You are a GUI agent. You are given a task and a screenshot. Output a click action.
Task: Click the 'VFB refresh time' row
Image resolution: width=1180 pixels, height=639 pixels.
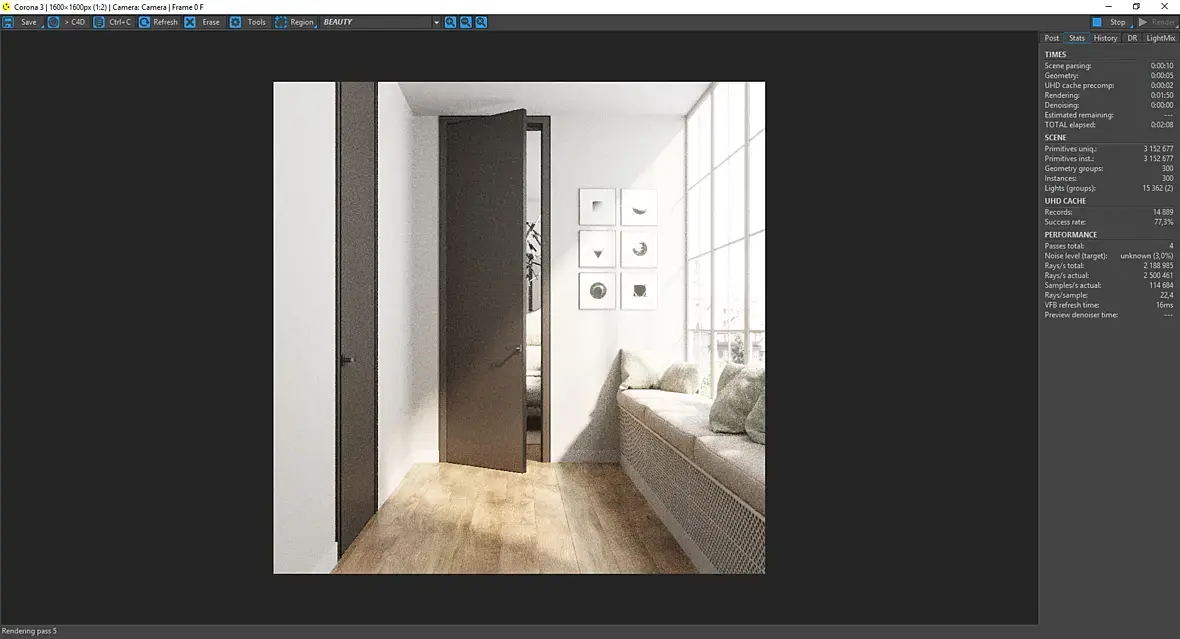click(1109, 305)
